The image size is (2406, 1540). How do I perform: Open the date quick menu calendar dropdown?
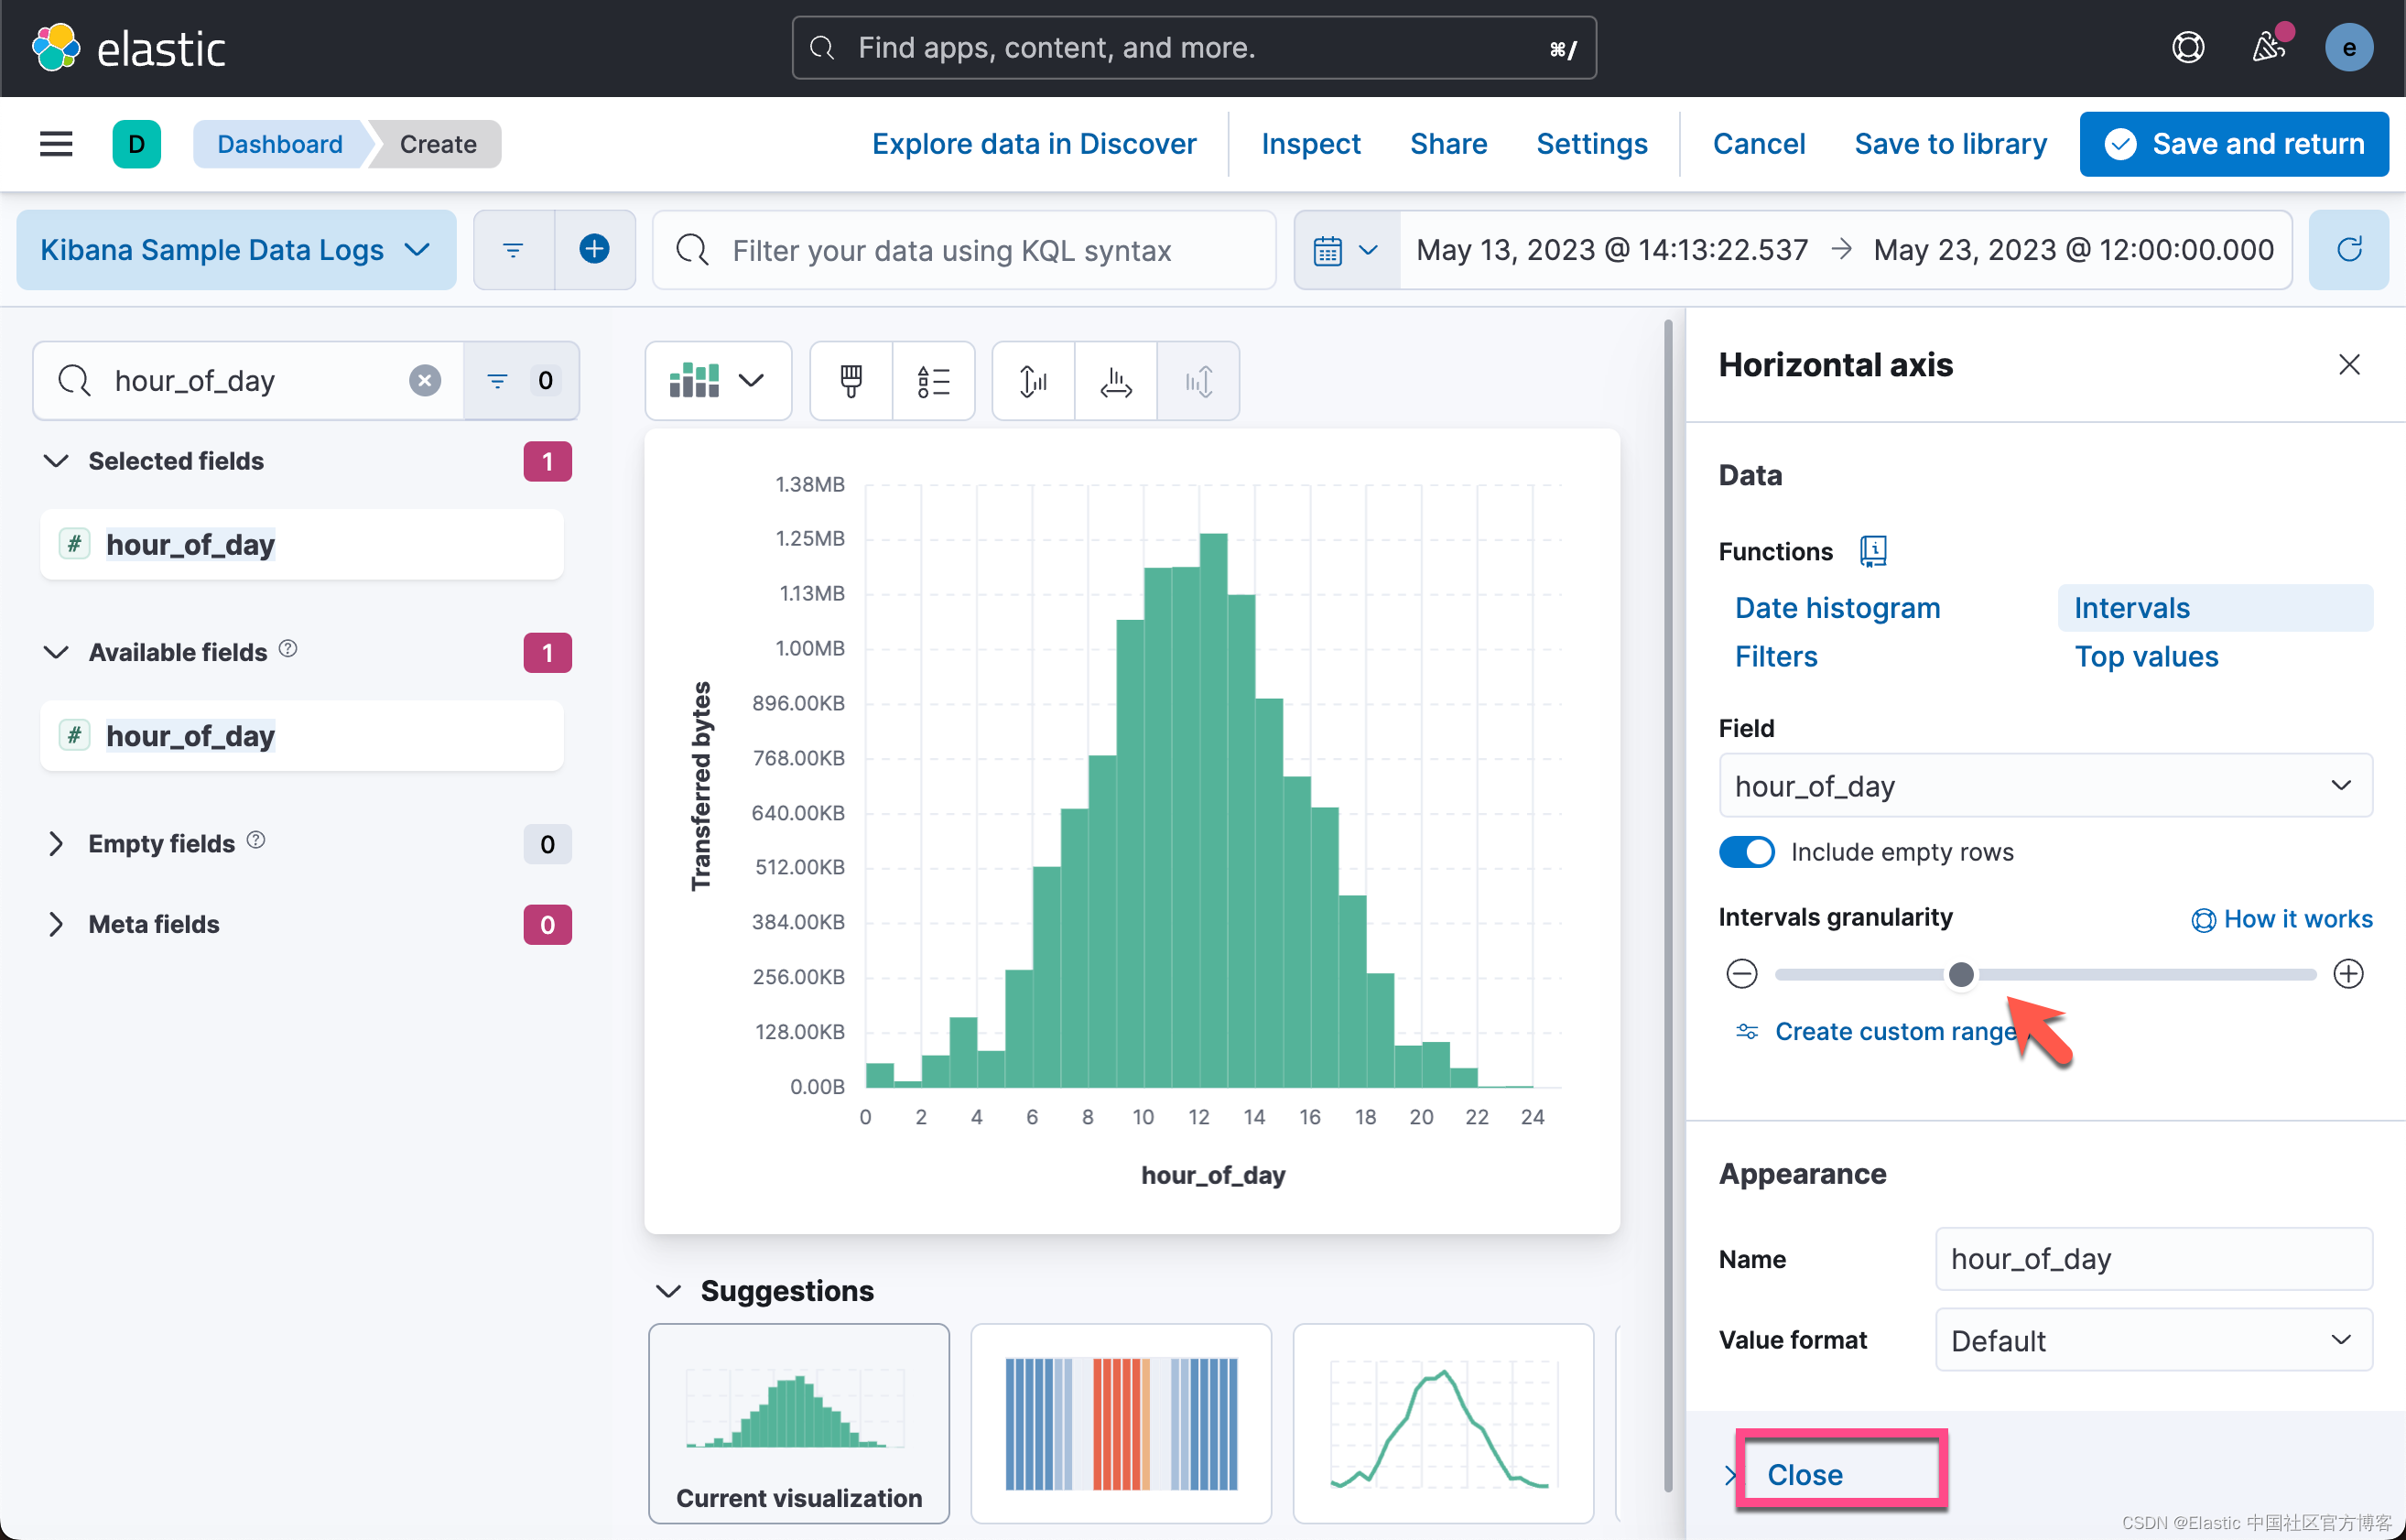pyautogui.click(x=1346, y=249)
